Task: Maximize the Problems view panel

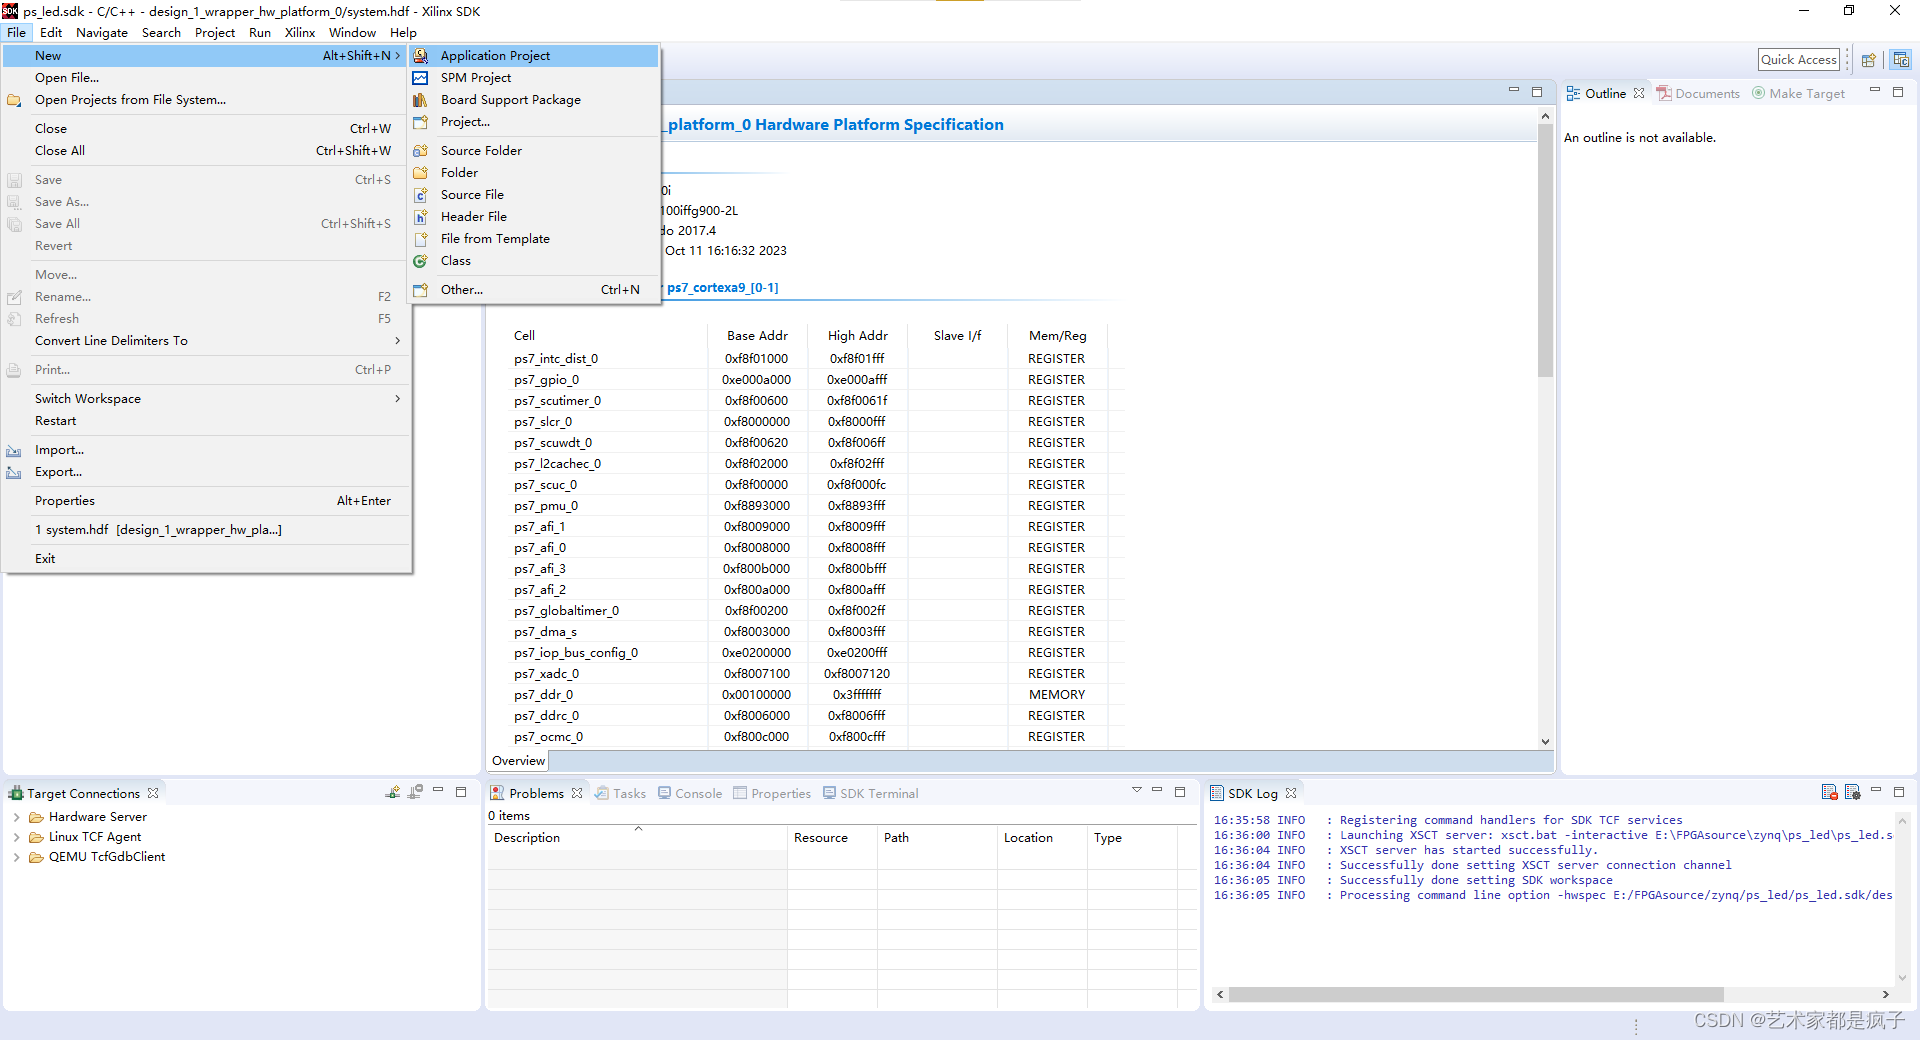Action: (x=1180, y=791)
